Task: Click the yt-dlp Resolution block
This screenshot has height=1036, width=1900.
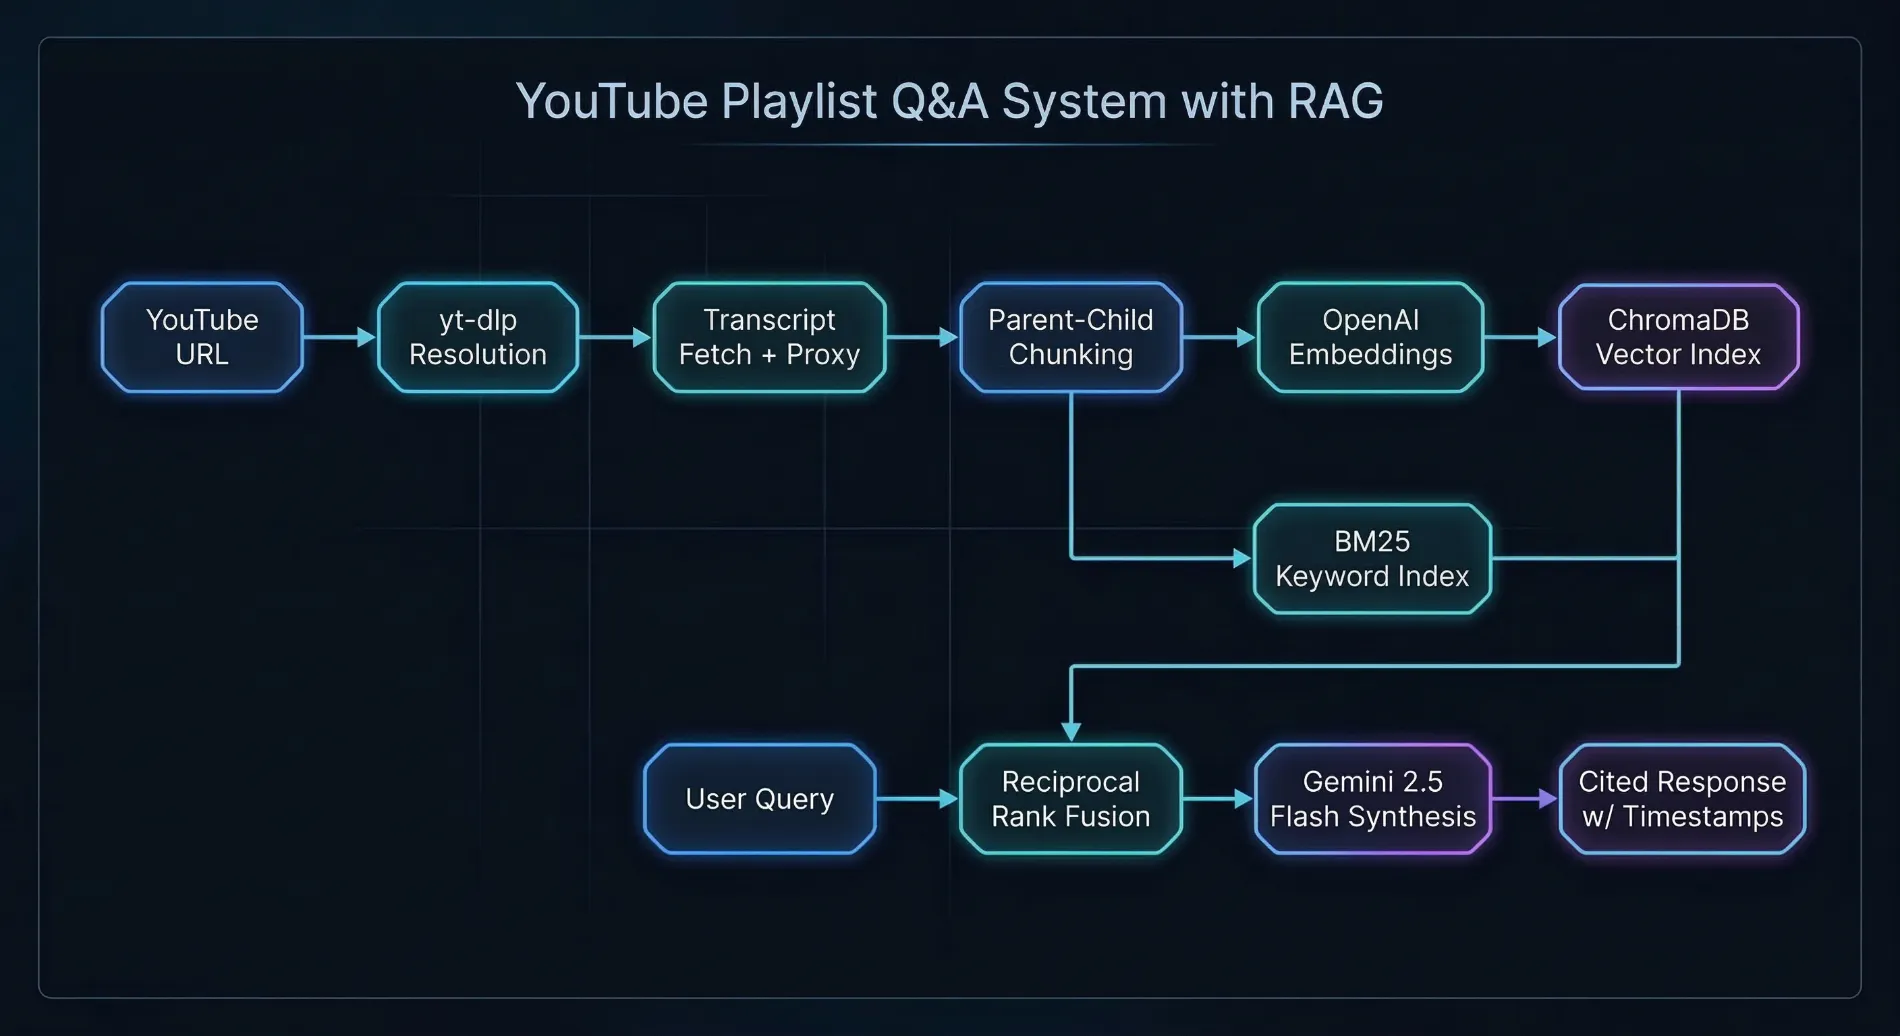Action: tap(477, 337)
